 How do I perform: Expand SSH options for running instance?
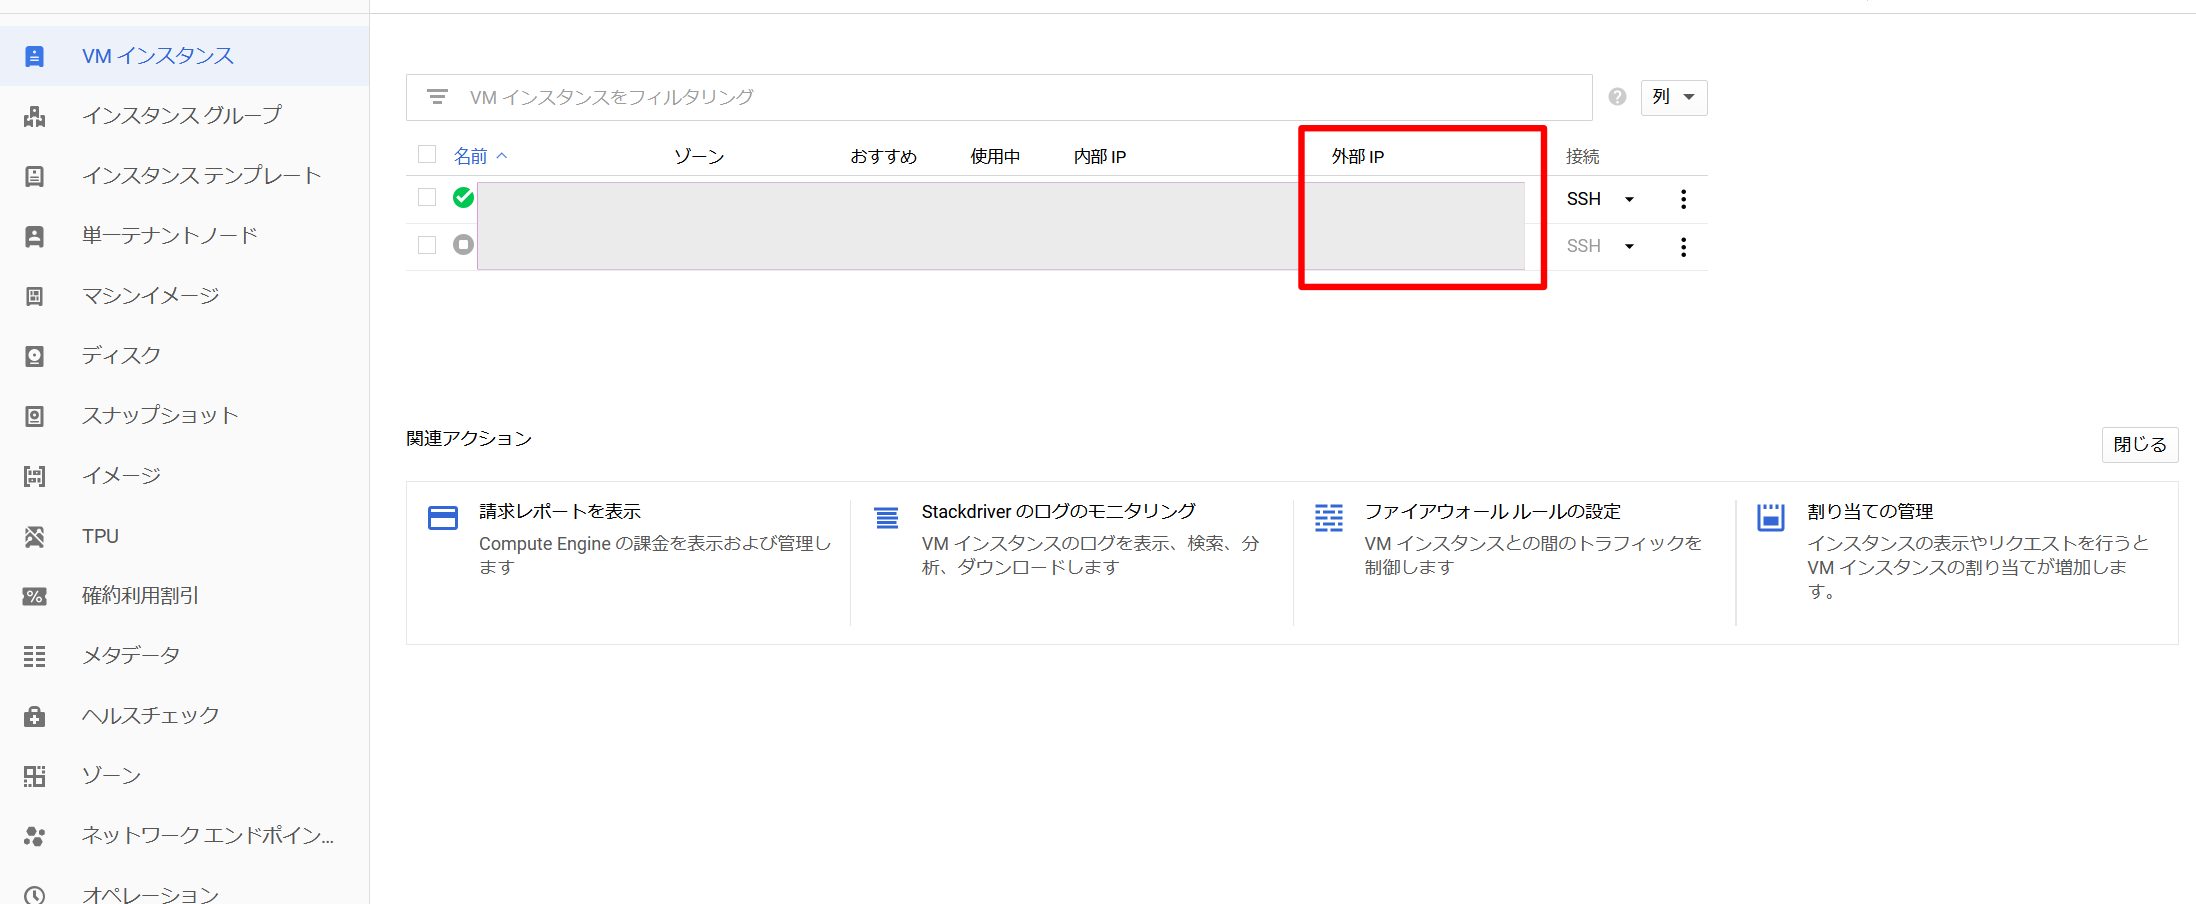[x=1629, y=199]
